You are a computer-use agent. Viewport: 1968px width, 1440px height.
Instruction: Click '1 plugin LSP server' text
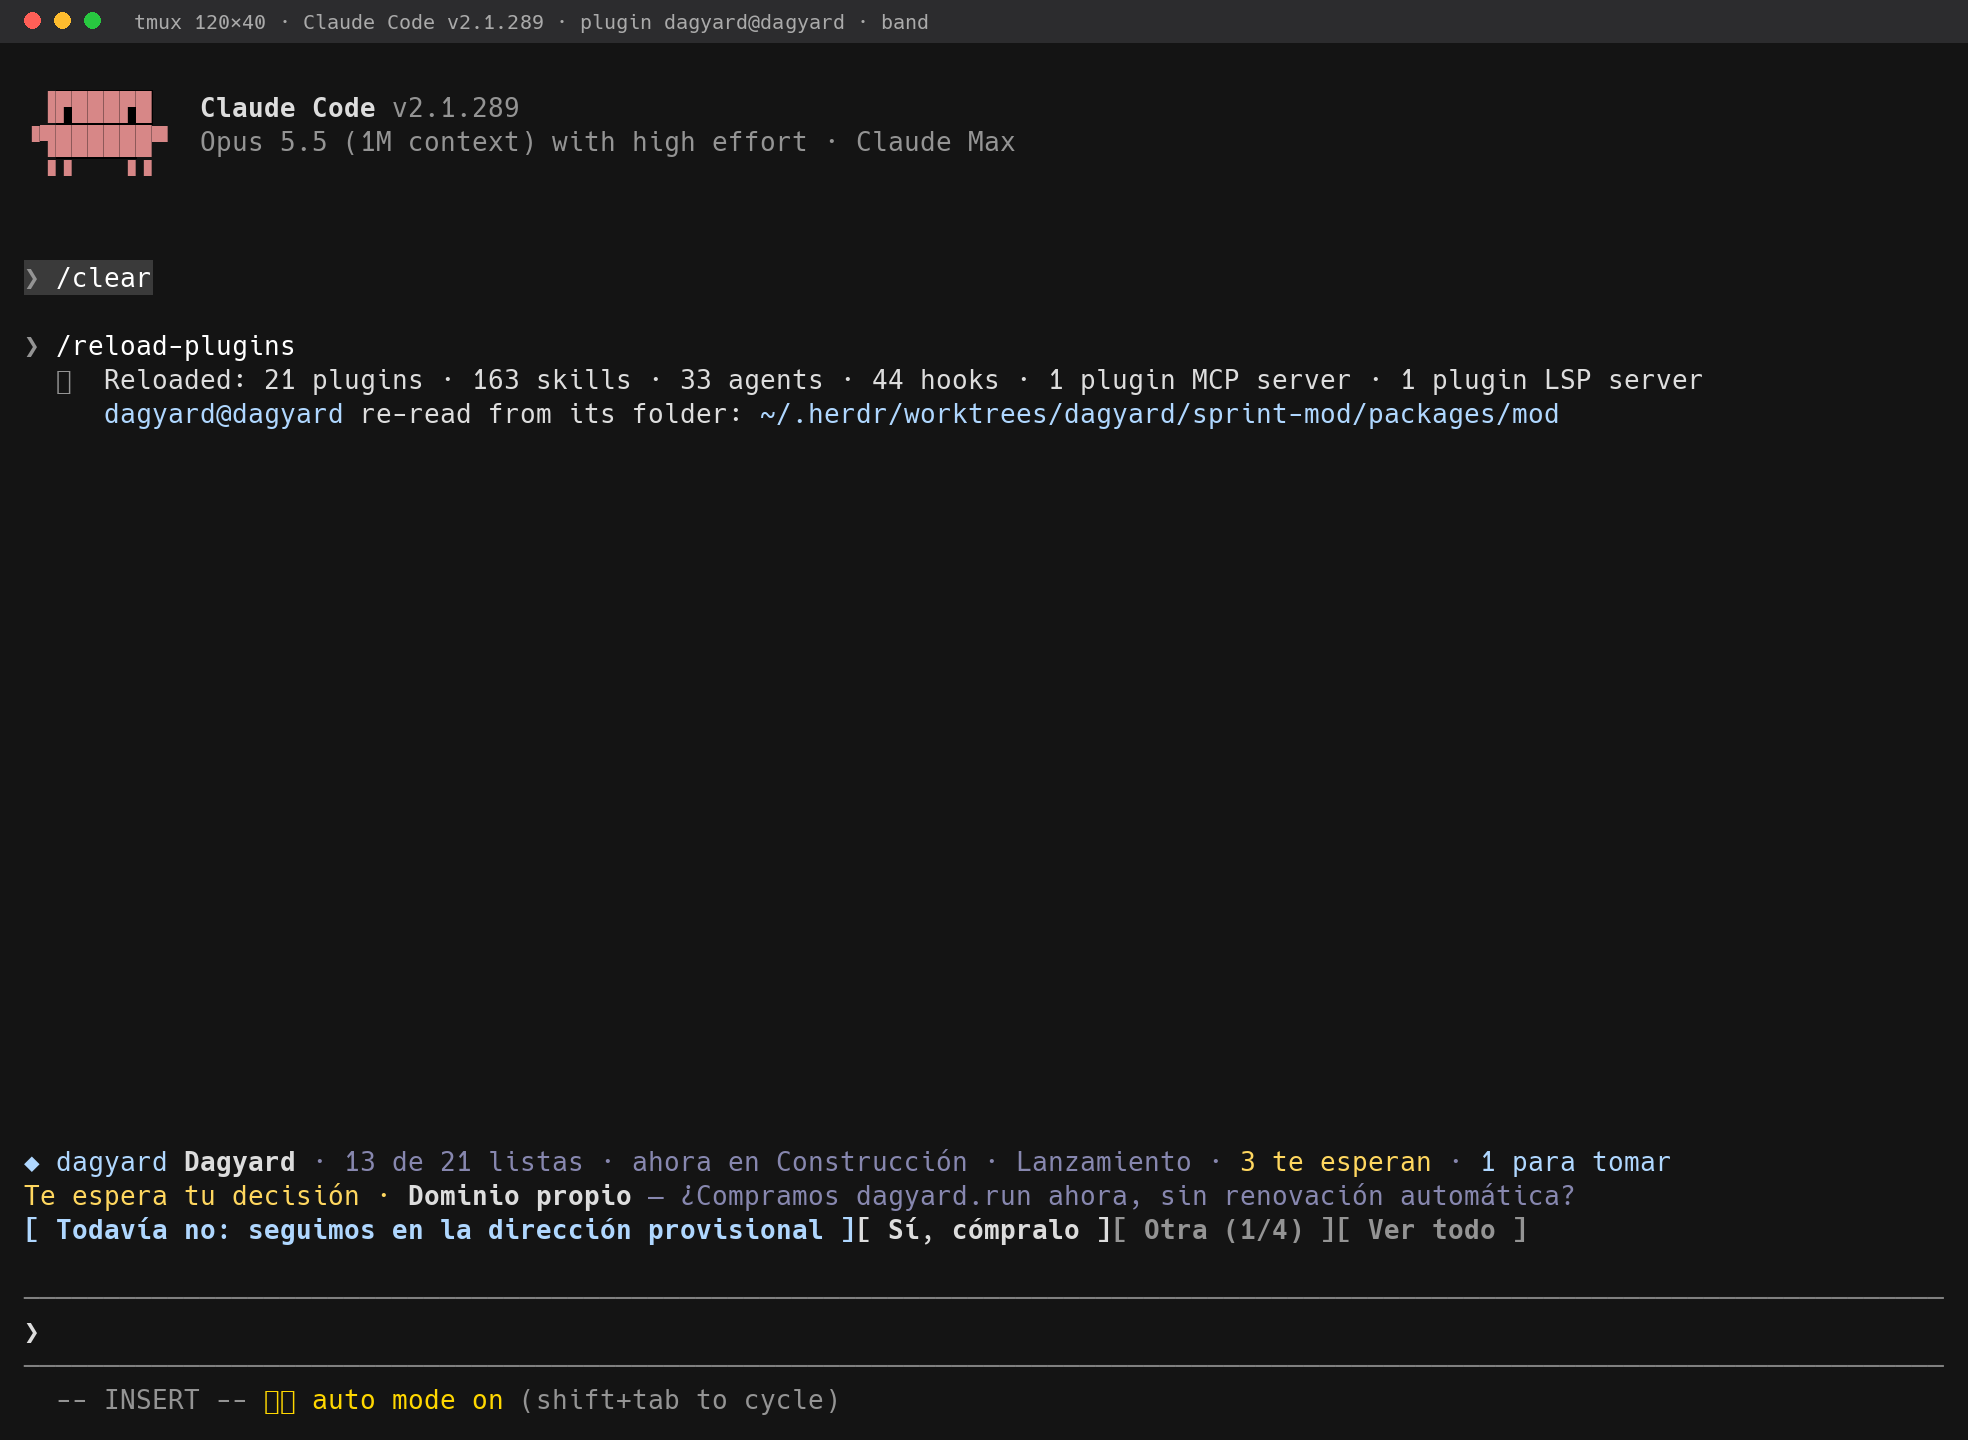[x=1552, y=380]
